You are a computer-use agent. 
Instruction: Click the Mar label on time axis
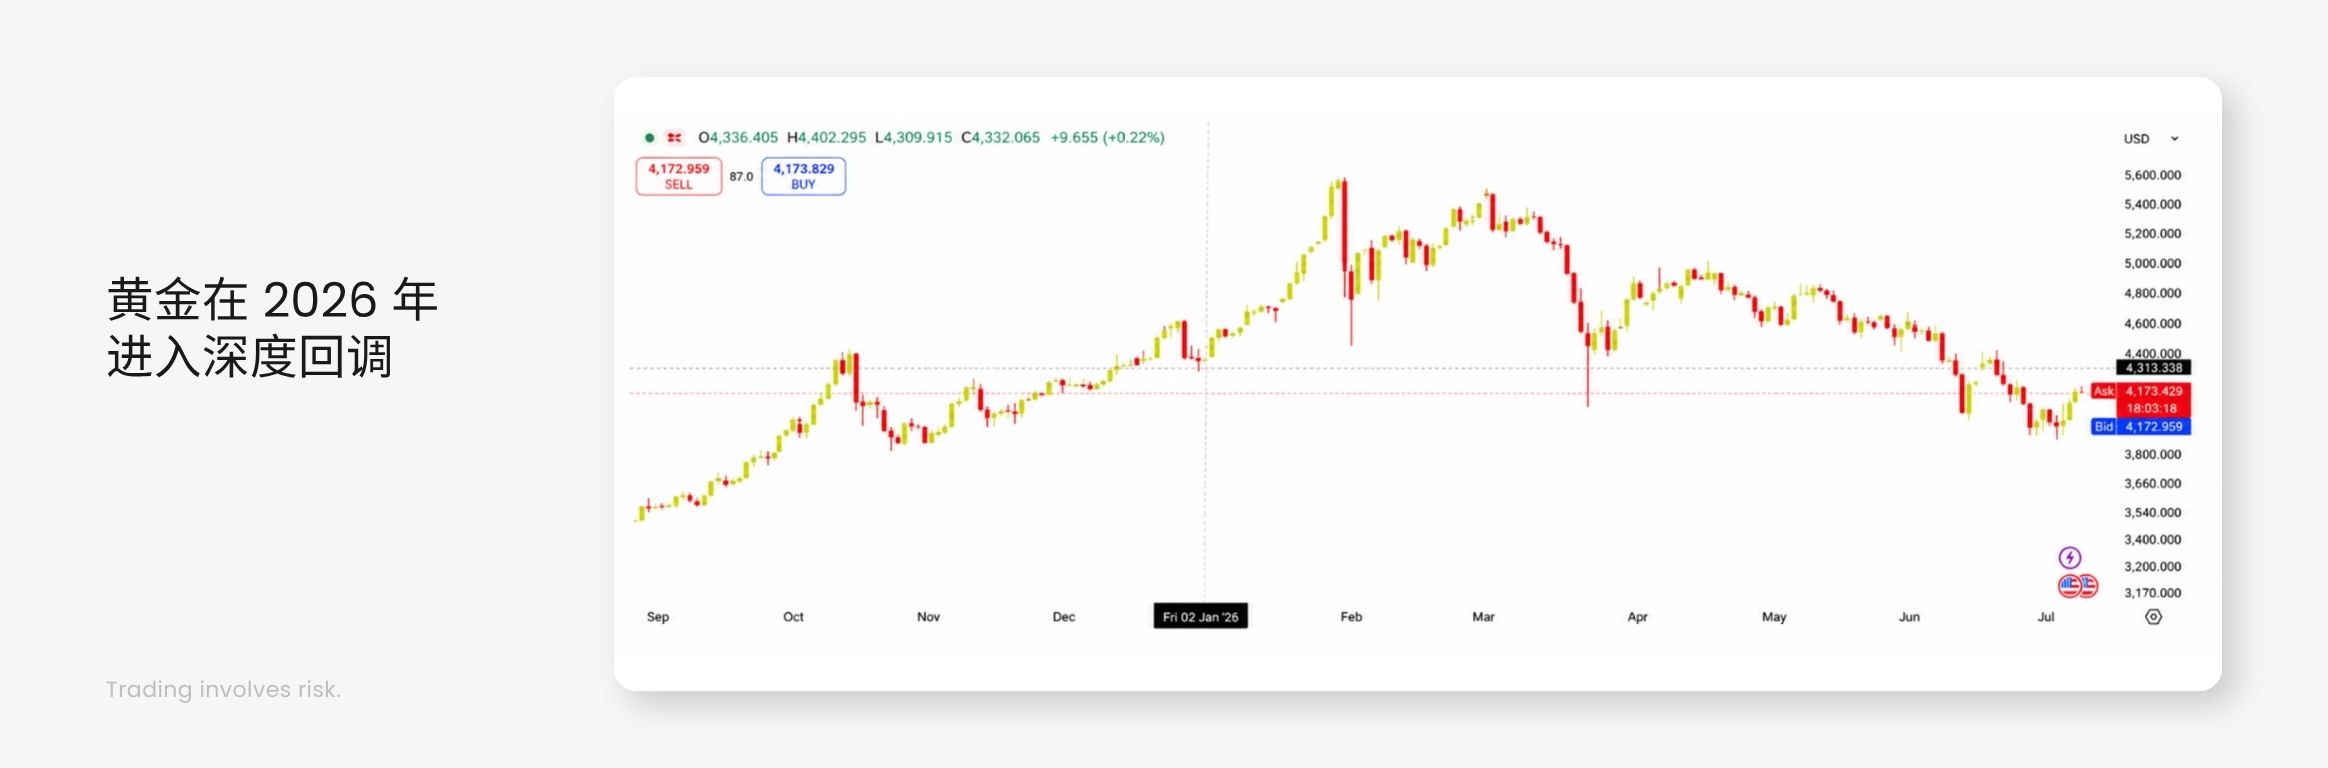1483,617
